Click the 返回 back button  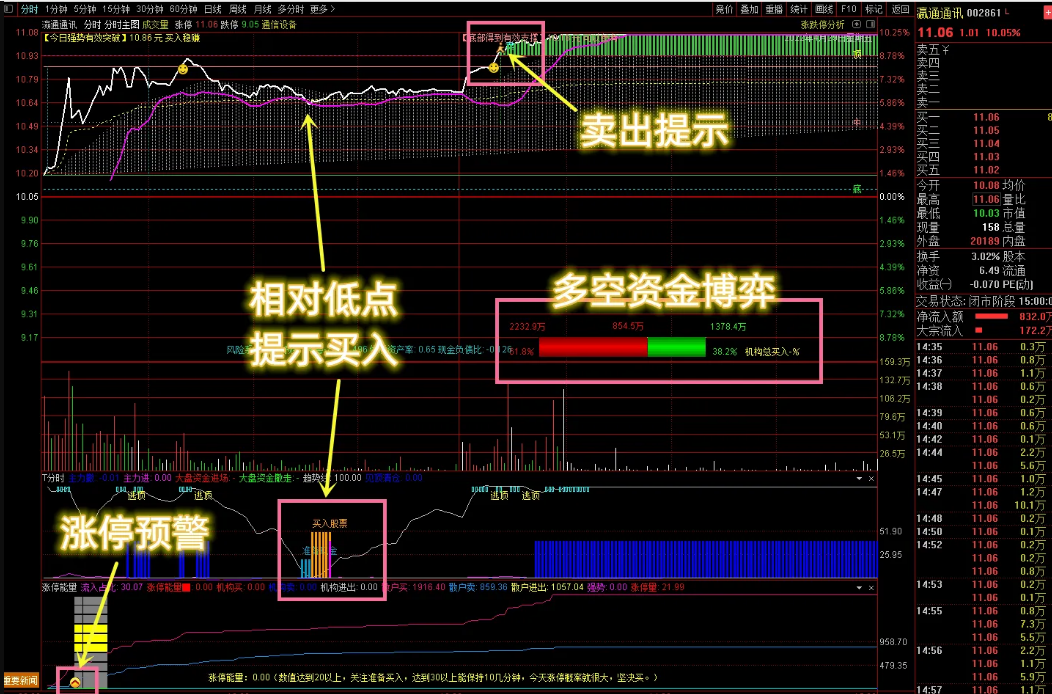(x=900, y=9)
